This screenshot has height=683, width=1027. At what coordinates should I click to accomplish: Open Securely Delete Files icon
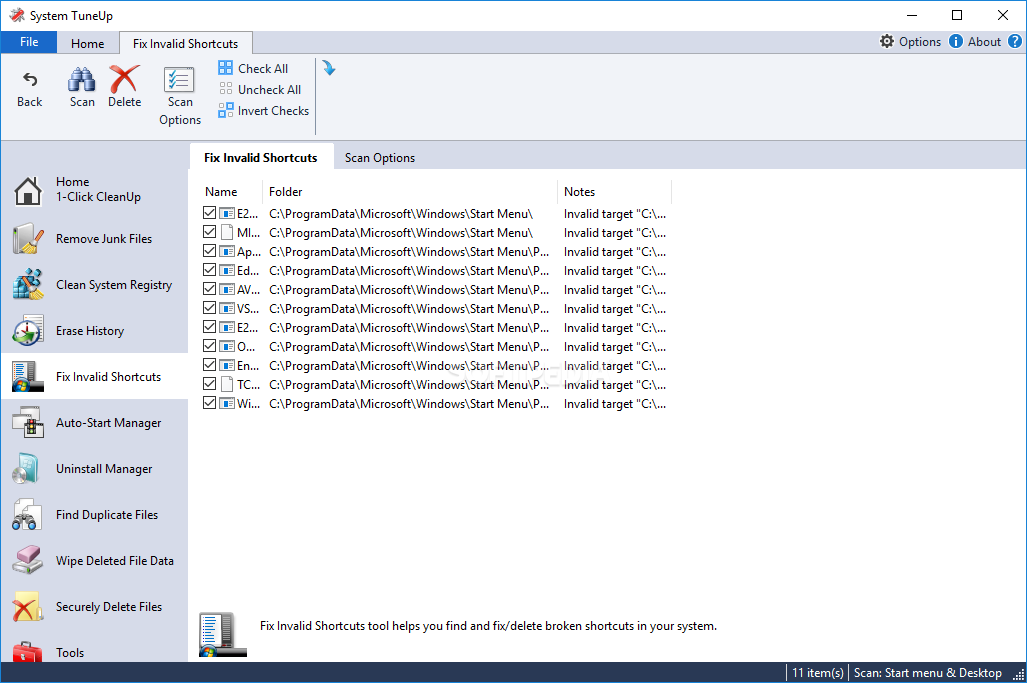coord(28,606)
